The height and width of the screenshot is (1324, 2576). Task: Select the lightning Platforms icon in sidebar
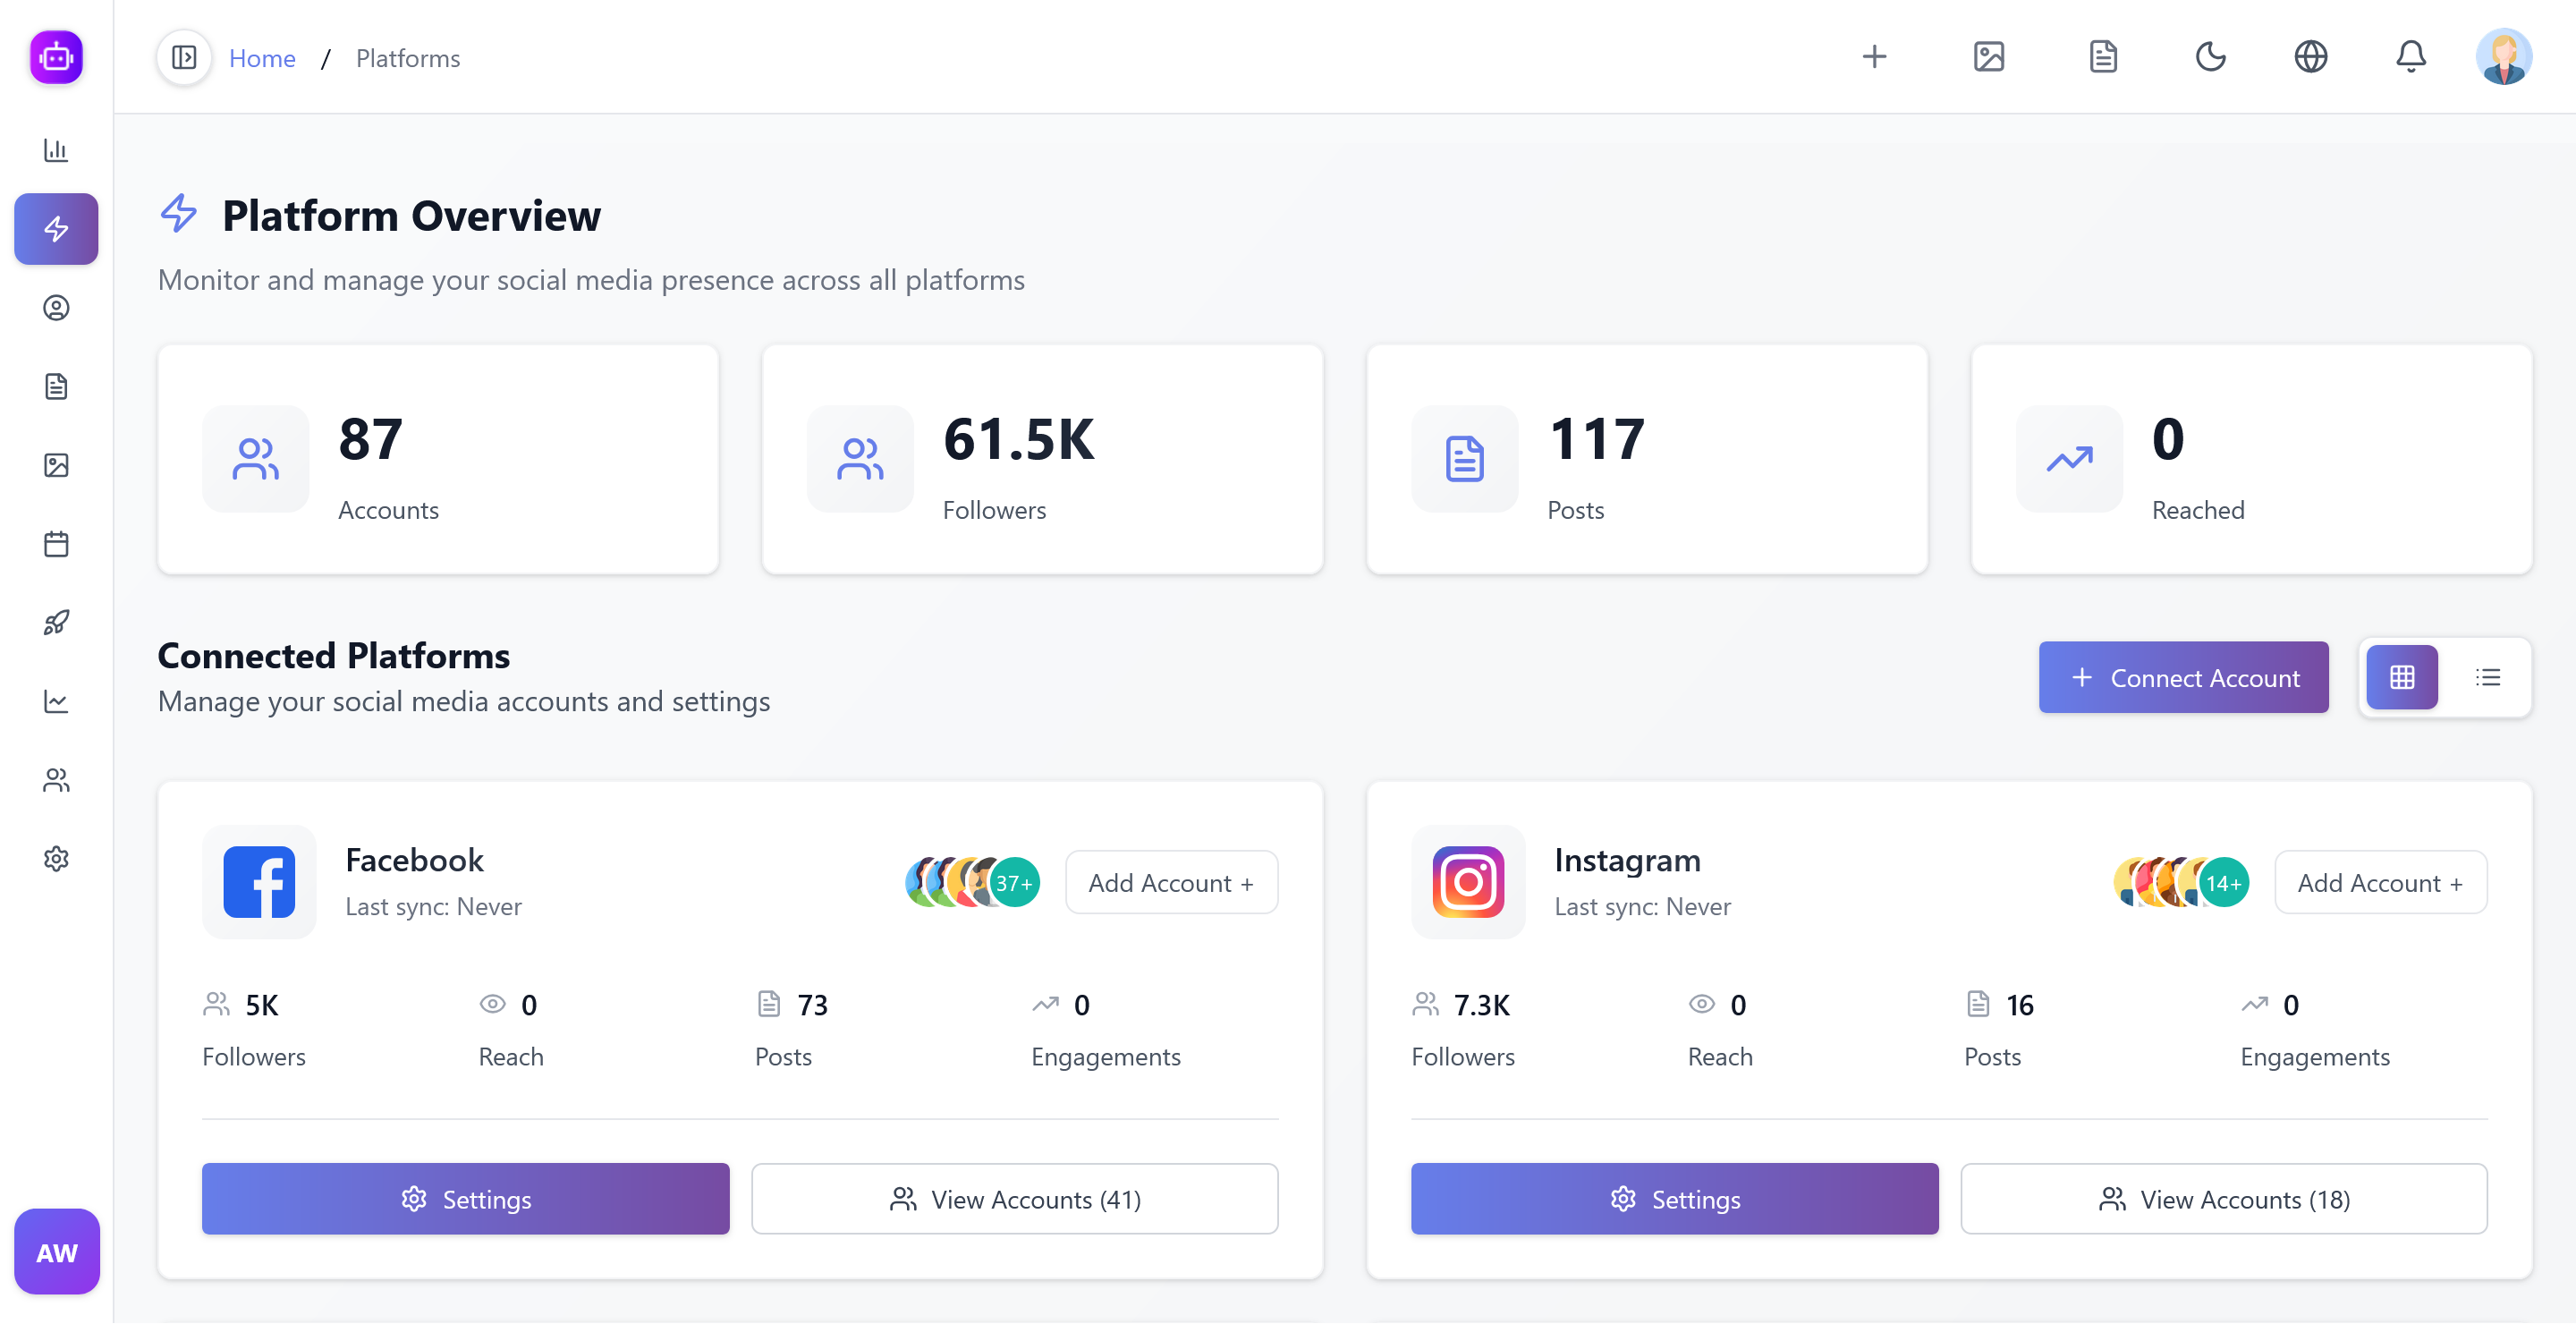[x=56, y=229]
